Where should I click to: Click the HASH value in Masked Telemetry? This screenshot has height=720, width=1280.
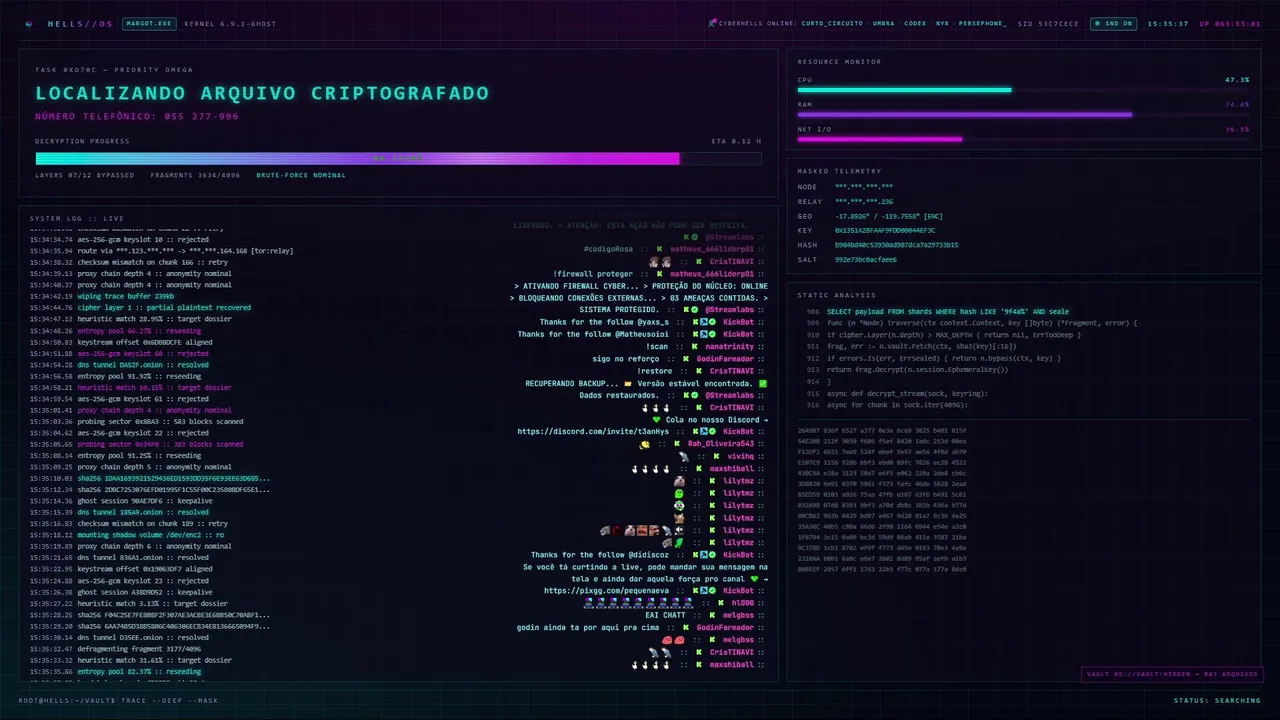click(897, 245)
